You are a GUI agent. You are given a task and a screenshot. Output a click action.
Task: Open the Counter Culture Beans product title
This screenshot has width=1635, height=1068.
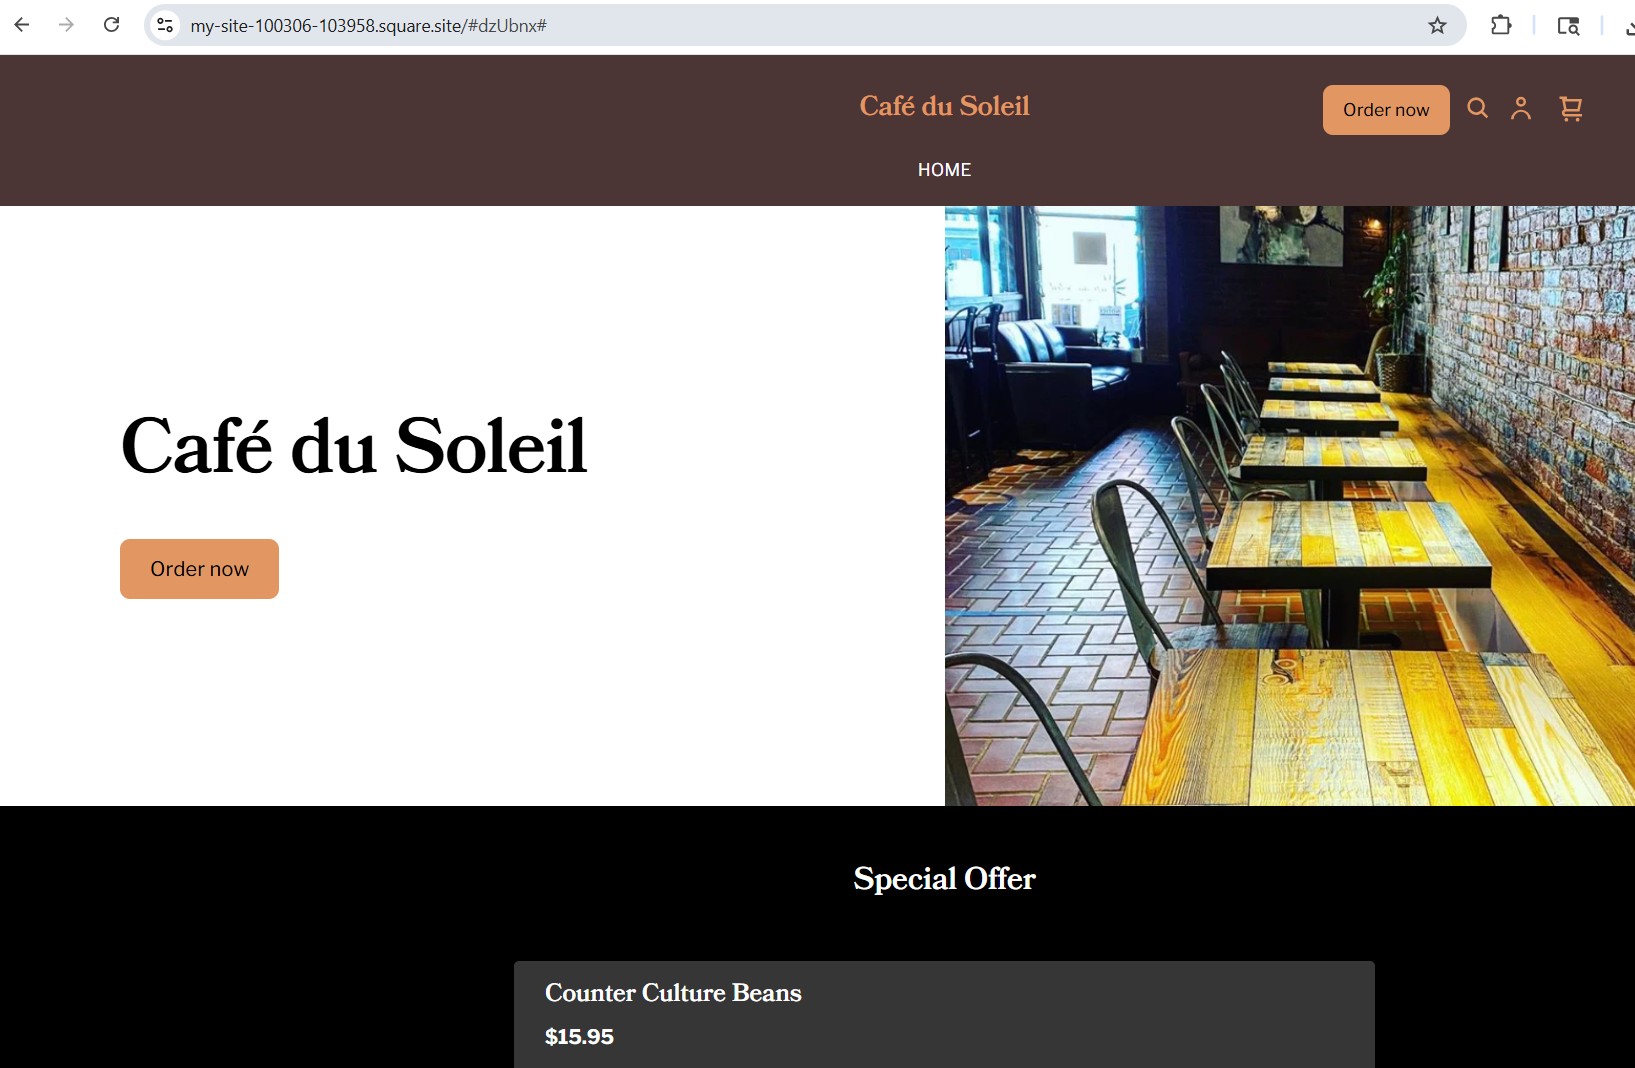(x=673, y=993)
